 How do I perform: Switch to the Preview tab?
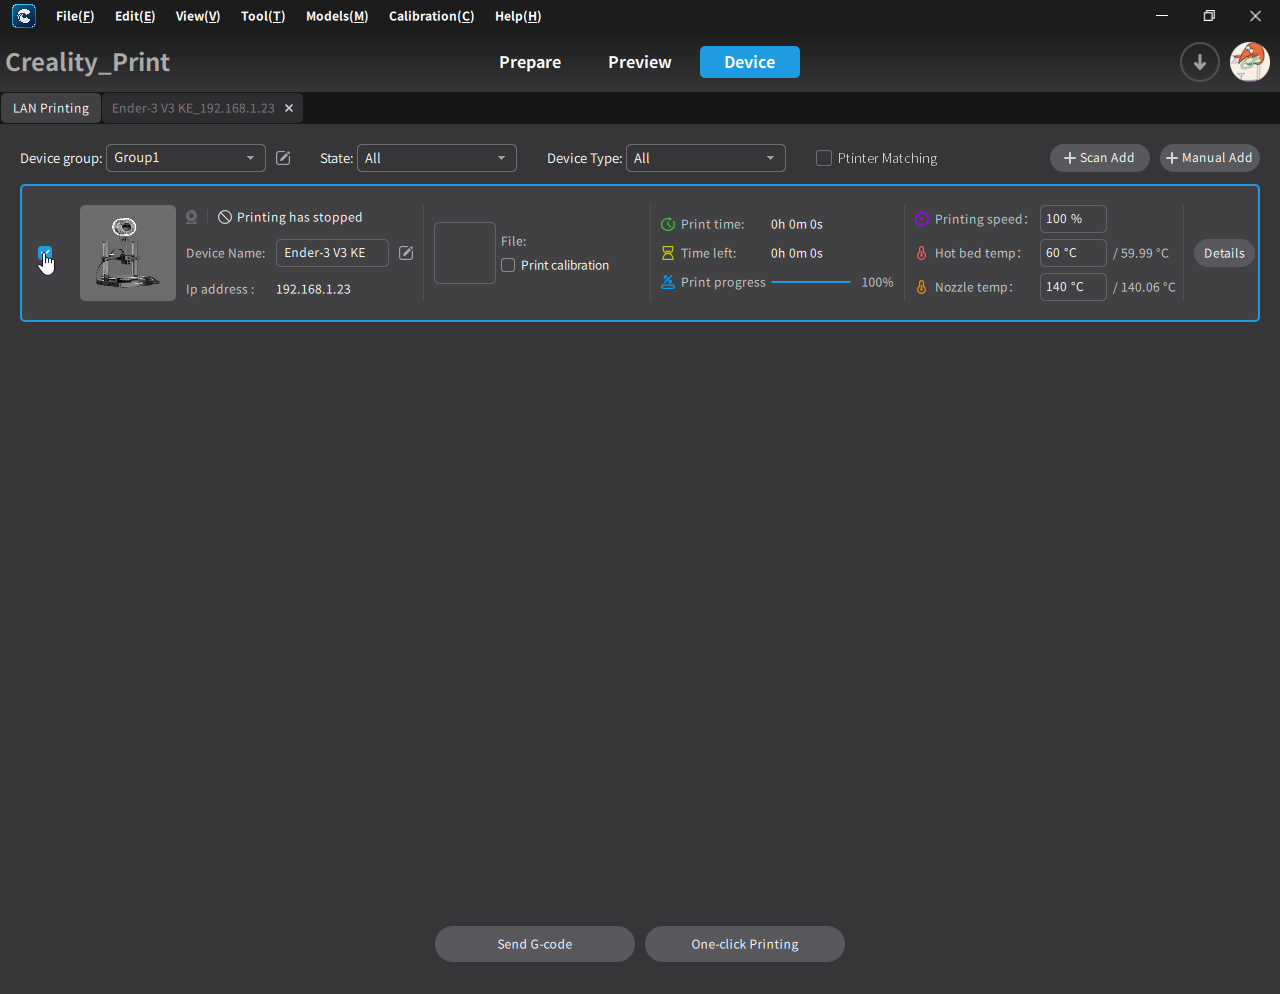(640, 62)
